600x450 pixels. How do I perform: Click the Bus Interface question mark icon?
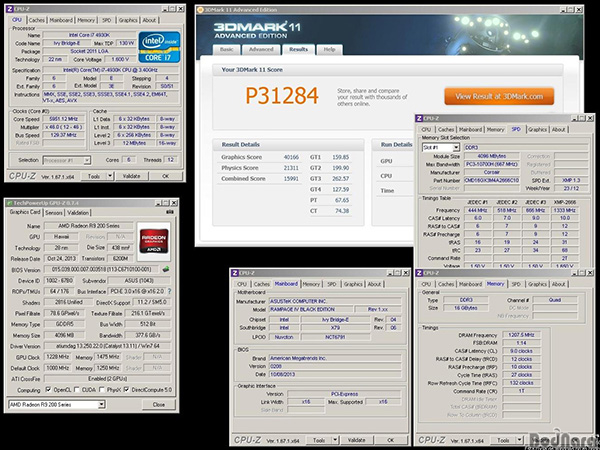point(169,291)
